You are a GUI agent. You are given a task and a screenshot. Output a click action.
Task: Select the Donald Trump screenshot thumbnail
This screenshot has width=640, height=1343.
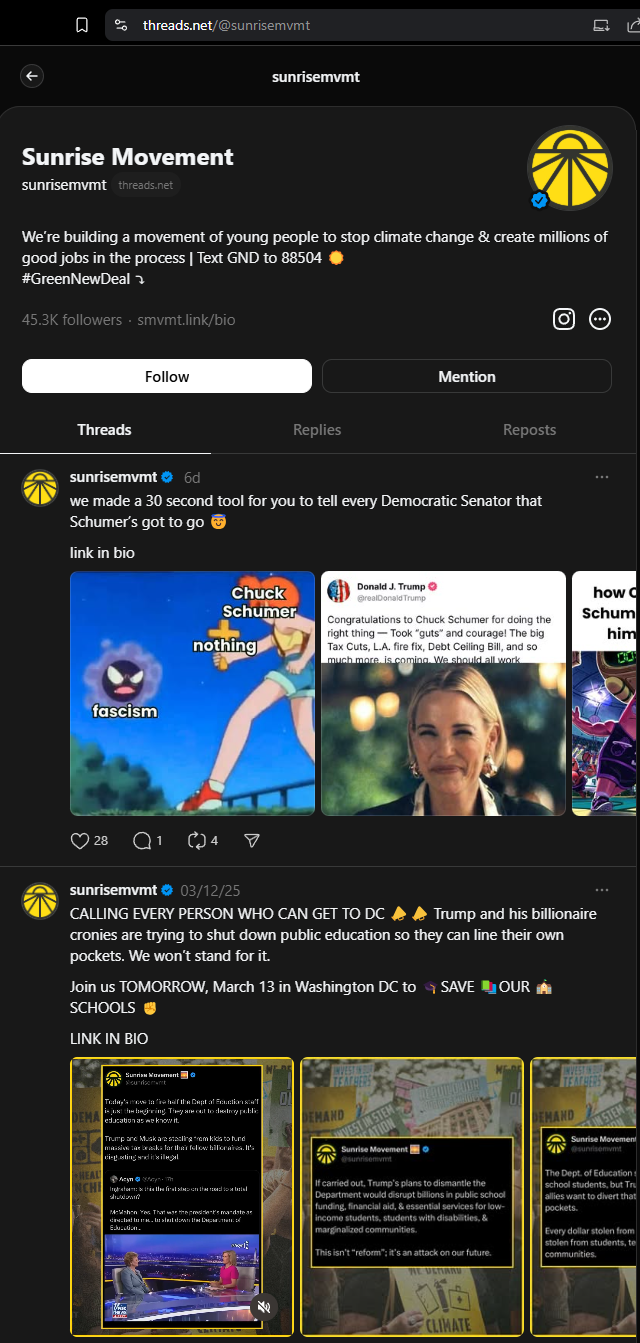pyautogui.click(x=443, y=692)
